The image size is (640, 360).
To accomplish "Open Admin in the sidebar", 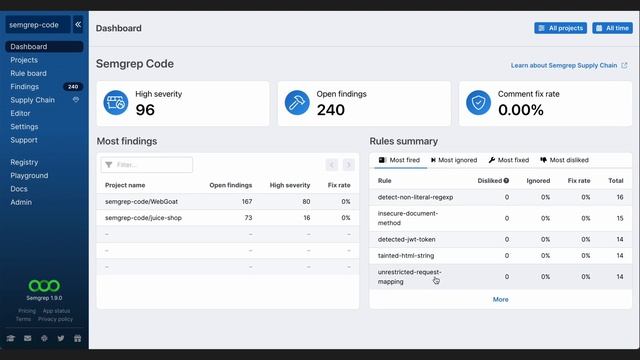I will (x=21, y=202).
